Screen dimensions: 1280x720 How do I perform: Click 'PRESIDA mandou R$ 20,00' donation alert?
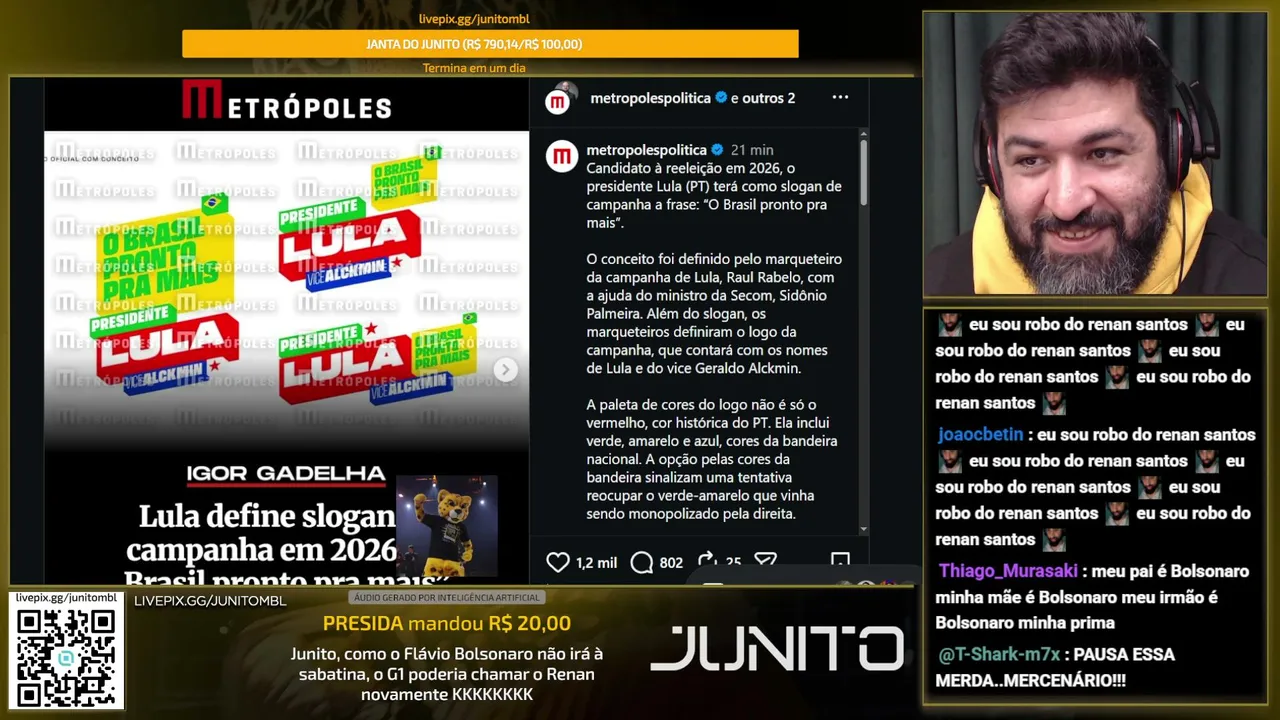[446, 624]
